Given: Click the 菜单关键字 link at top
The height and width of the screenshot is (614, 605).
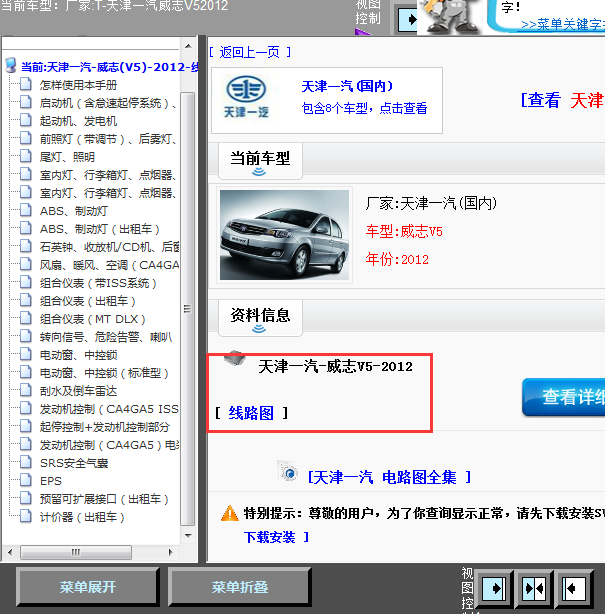Looking at the screenshot, I should [x=563, y=24].
